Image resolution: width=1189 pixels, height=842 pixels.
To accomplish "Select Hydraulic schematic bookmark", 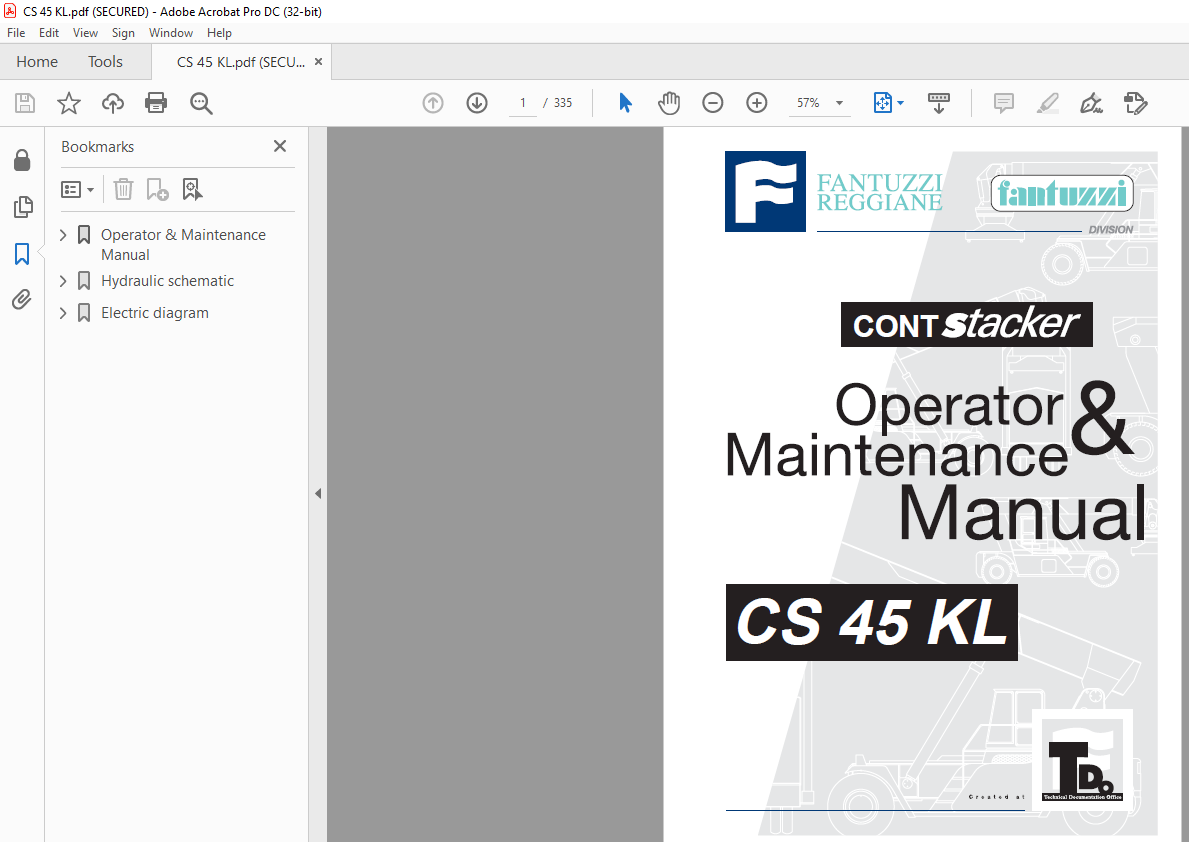I will 168,281.
